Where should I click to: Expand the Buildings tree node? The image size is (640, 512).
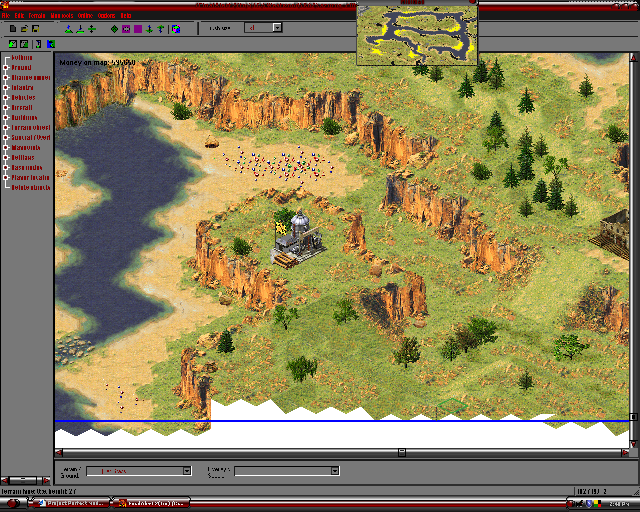pyautogui.click(x=6, y=118)
